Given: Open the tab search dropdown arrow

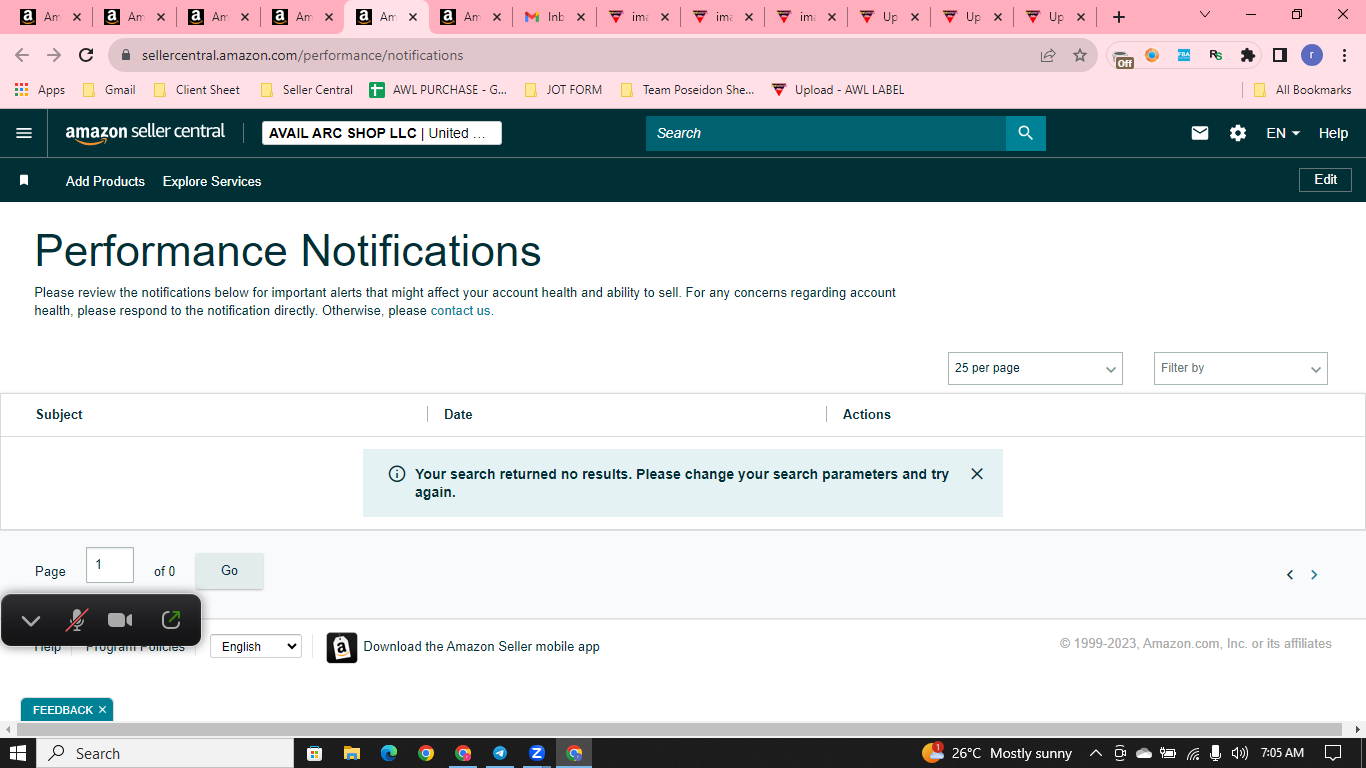Looking at the screenshot, I should point(1205,15).
